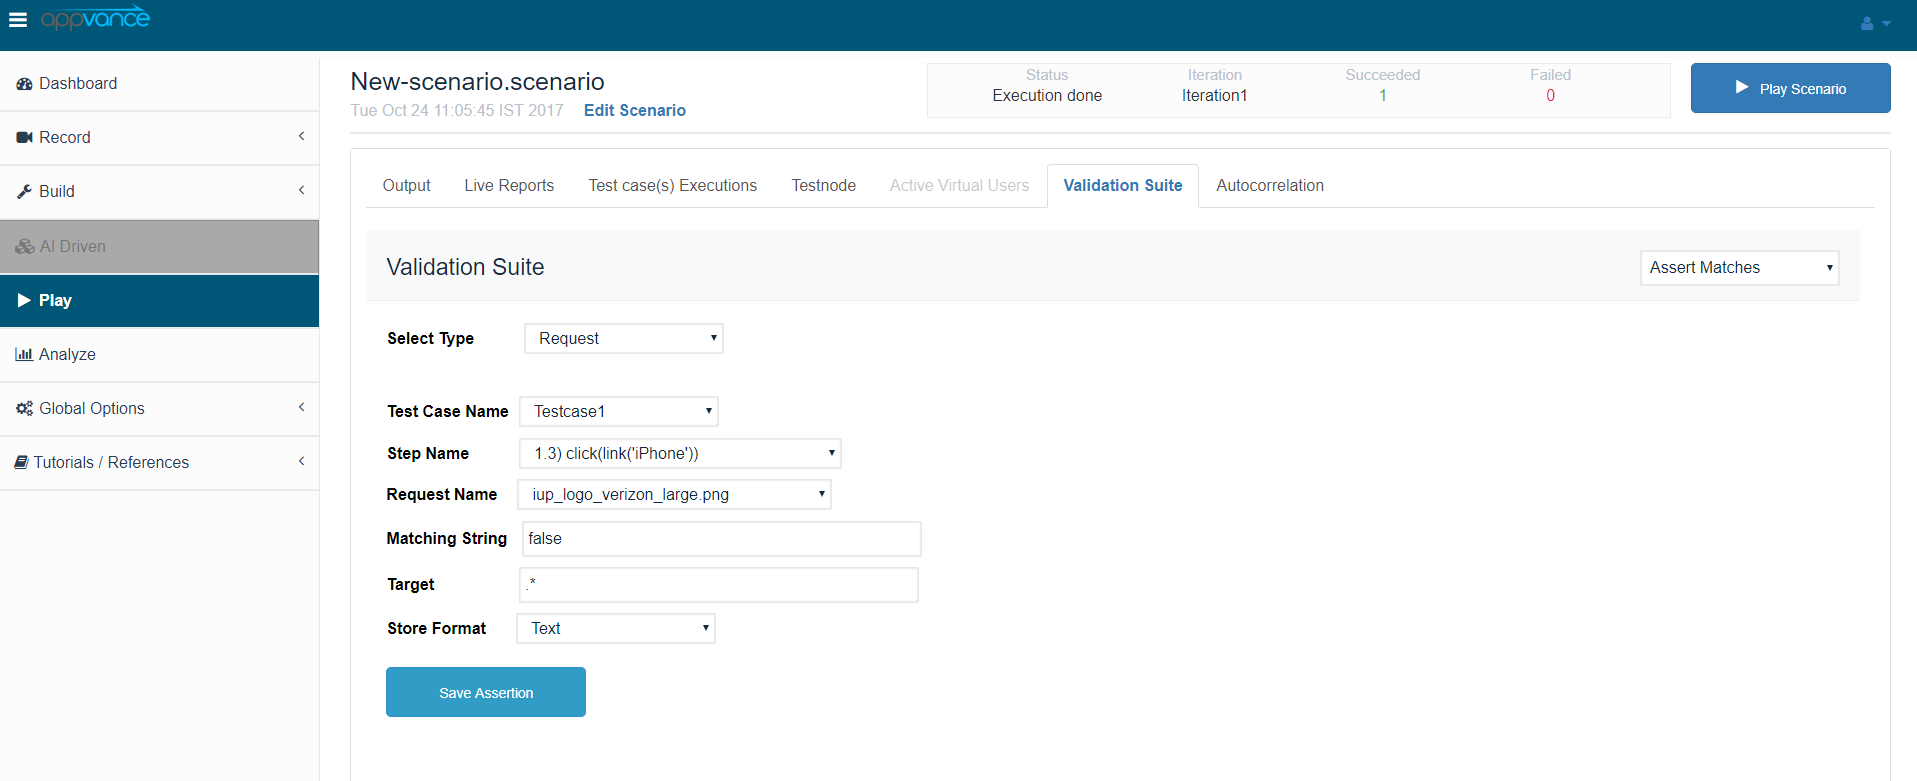The width and height of the screenshot is (1917, 781).
Task: Expand the Global Options chevron
Action: click(301, 408)
